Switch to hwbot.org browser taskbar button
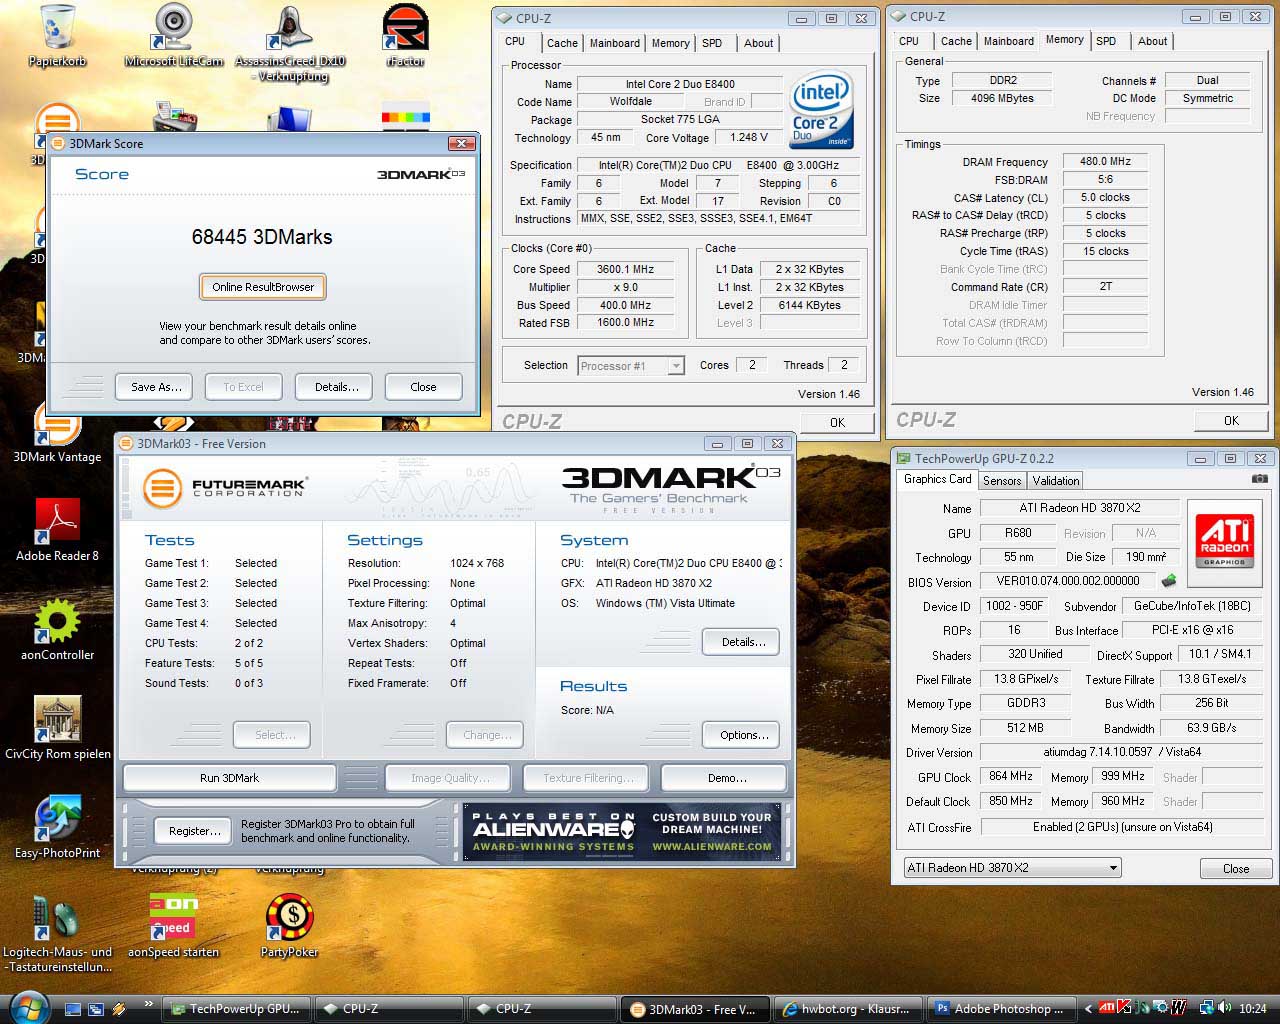 tap(847, 1009)
